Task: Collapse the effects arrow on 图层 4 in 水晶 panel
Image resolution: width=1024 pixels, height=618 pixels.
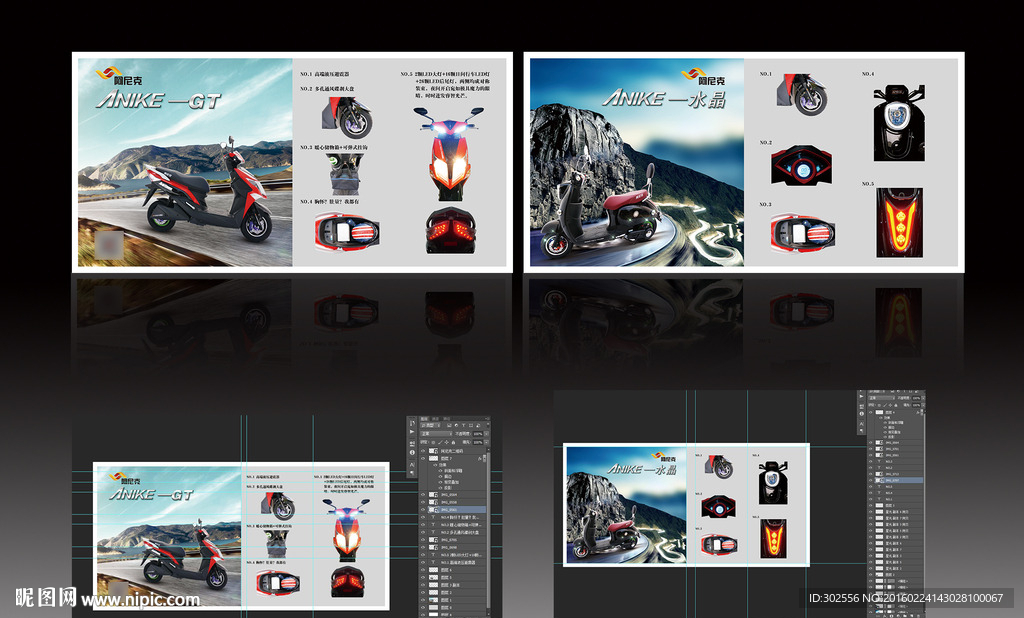Action: 921,412
